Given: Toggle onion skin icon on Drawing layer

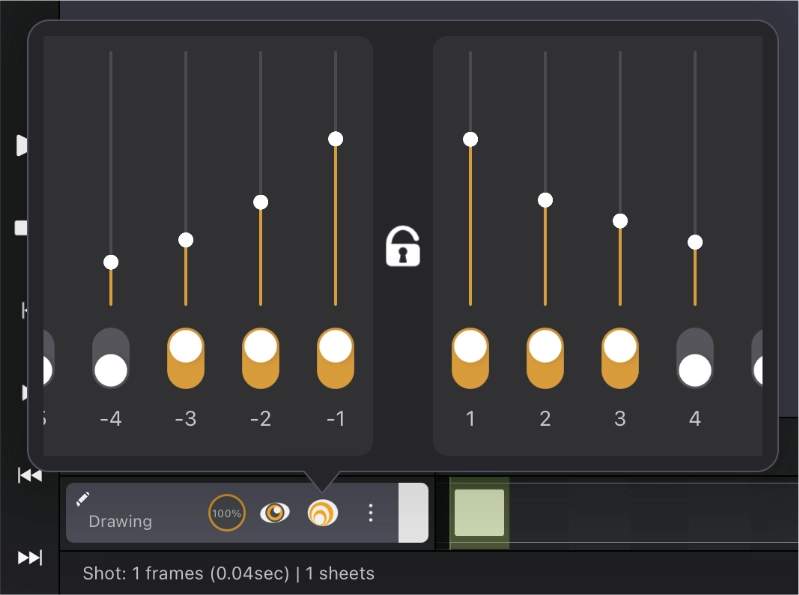Looking at the screenshot, I should click(323, 512).
